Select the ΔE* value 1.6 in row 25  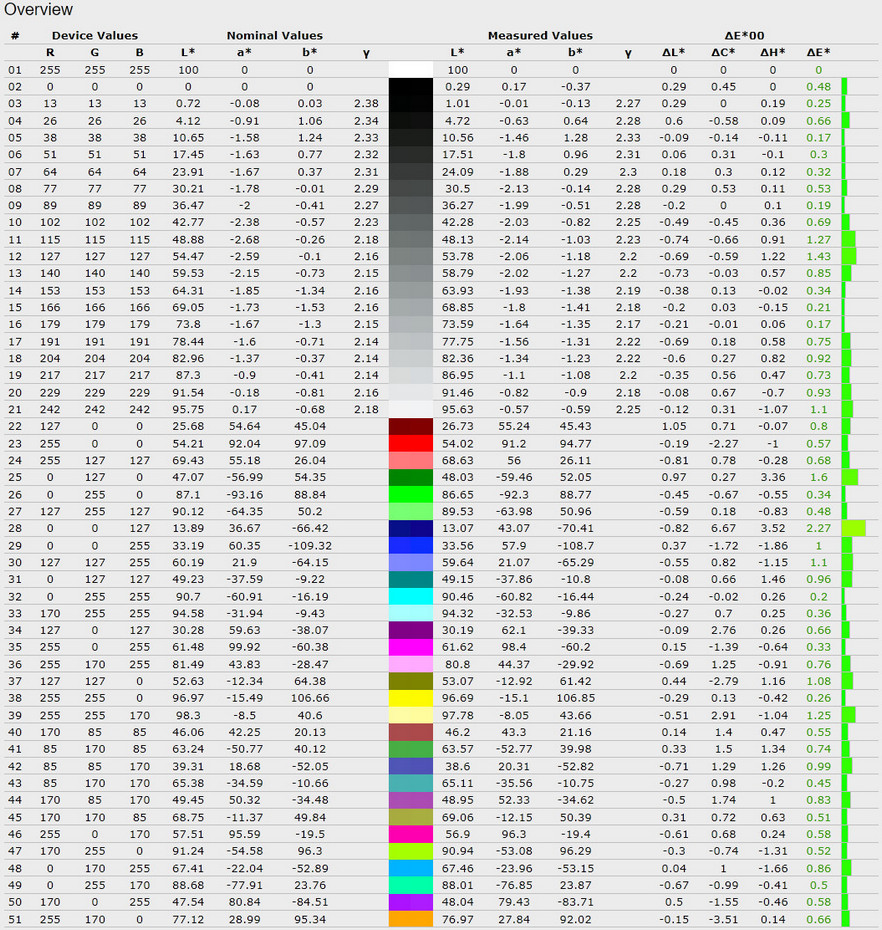tap(818, 477)
